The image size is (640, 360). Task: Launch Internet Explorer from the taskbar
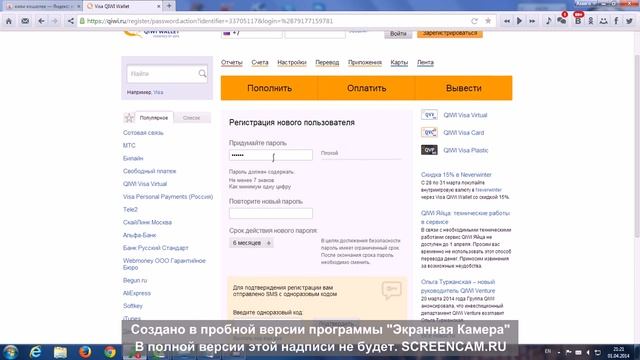click(x=36, y=352)
